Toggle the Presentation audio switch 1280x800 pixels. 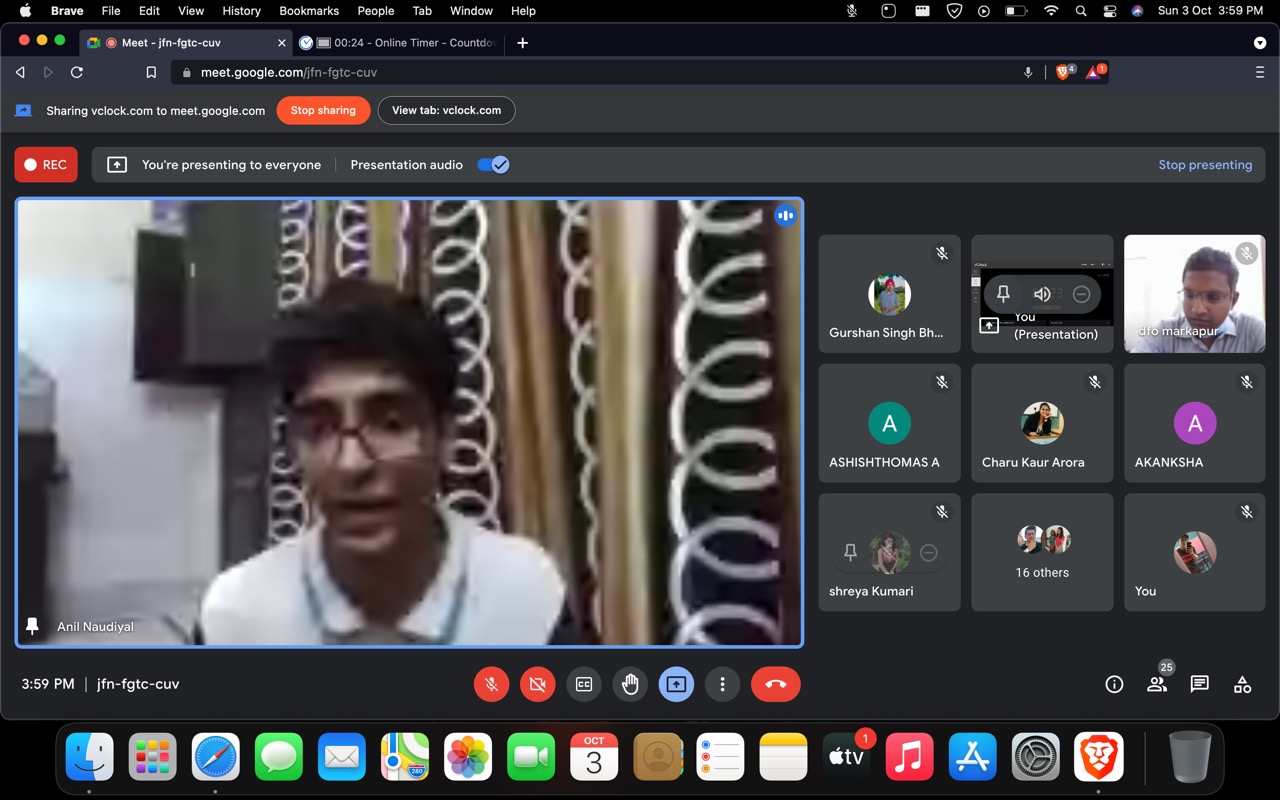tap(493, 165)
